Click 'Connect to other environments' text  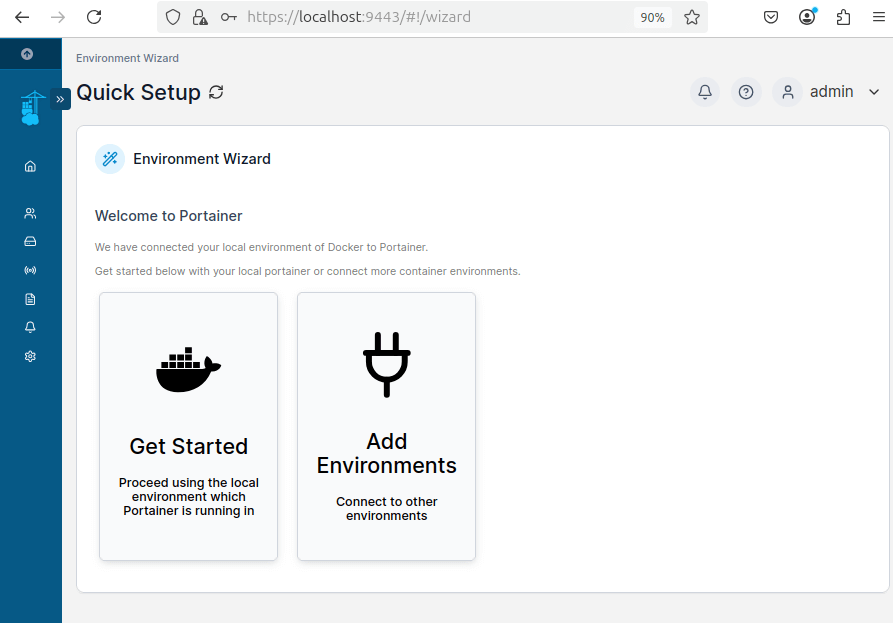pyautogui.click(x=387, y=509)
